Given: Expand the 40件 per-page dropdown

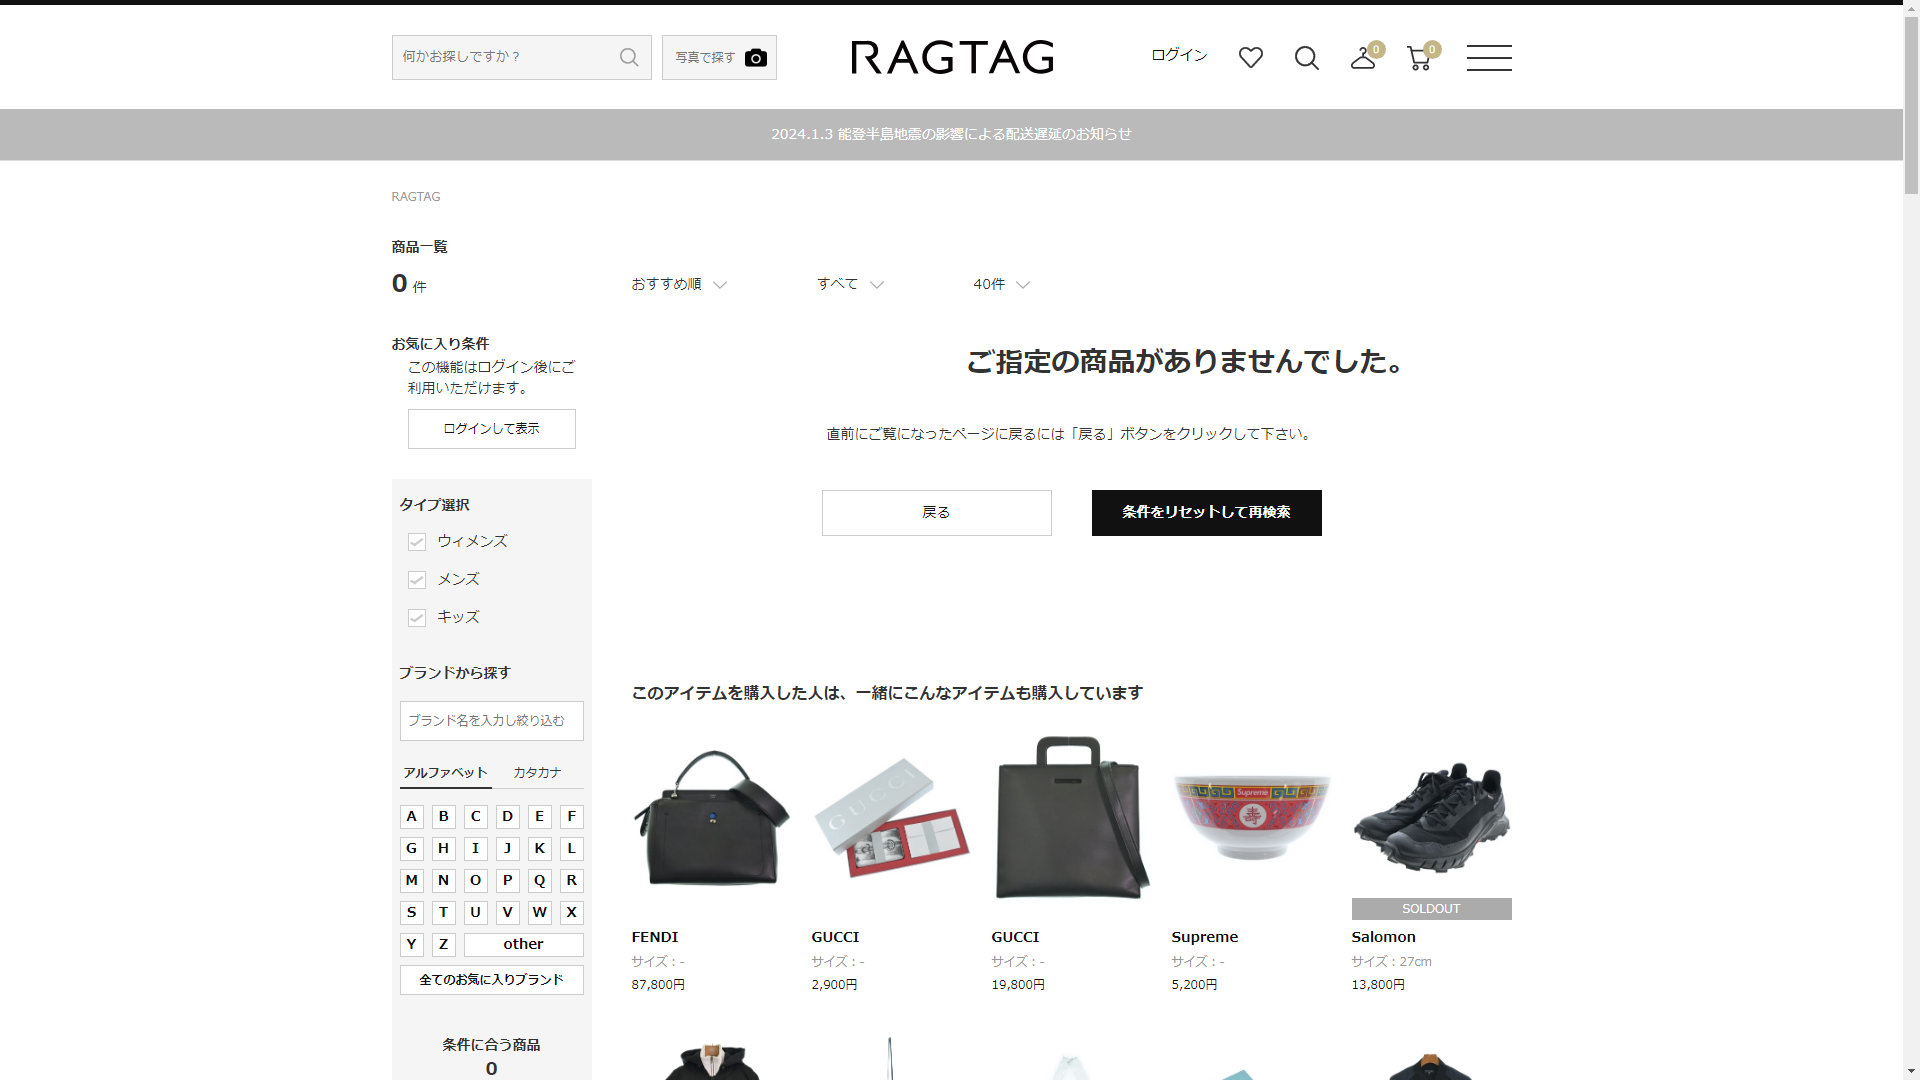Looking at the screenshot, I should pos(1001,285).
